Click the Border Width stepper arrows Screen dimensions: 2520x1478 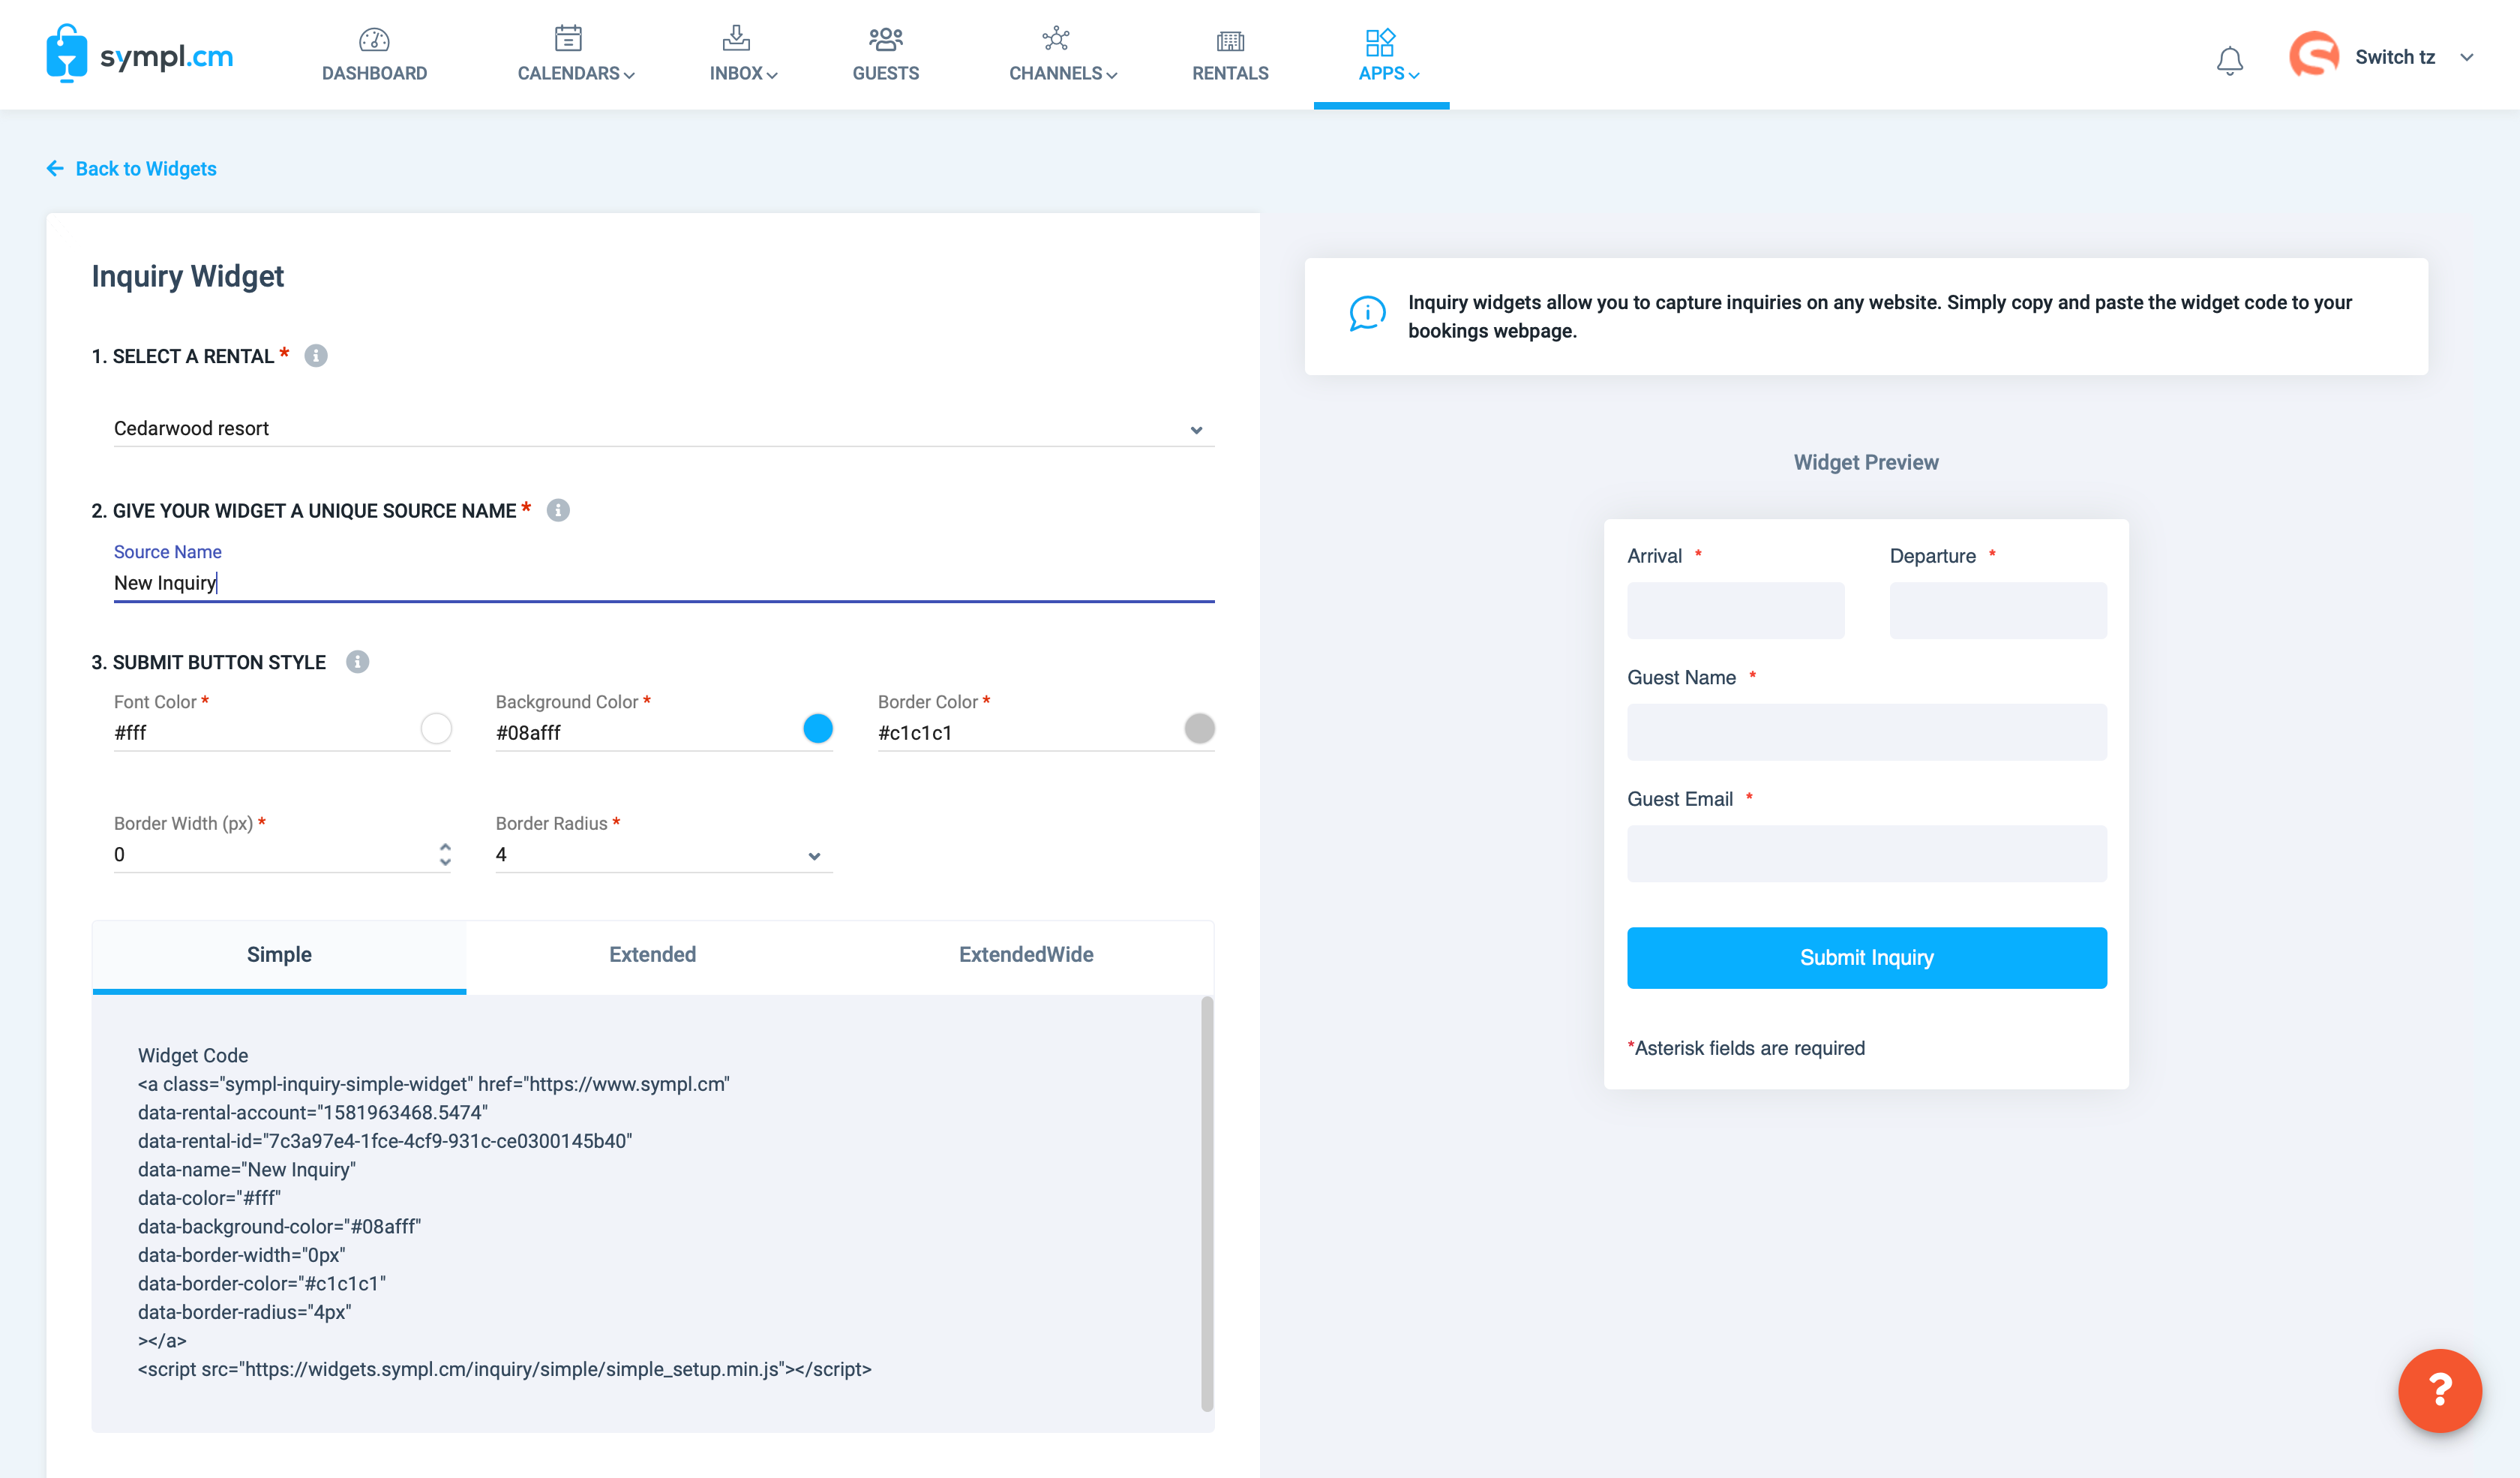[444, 854]
